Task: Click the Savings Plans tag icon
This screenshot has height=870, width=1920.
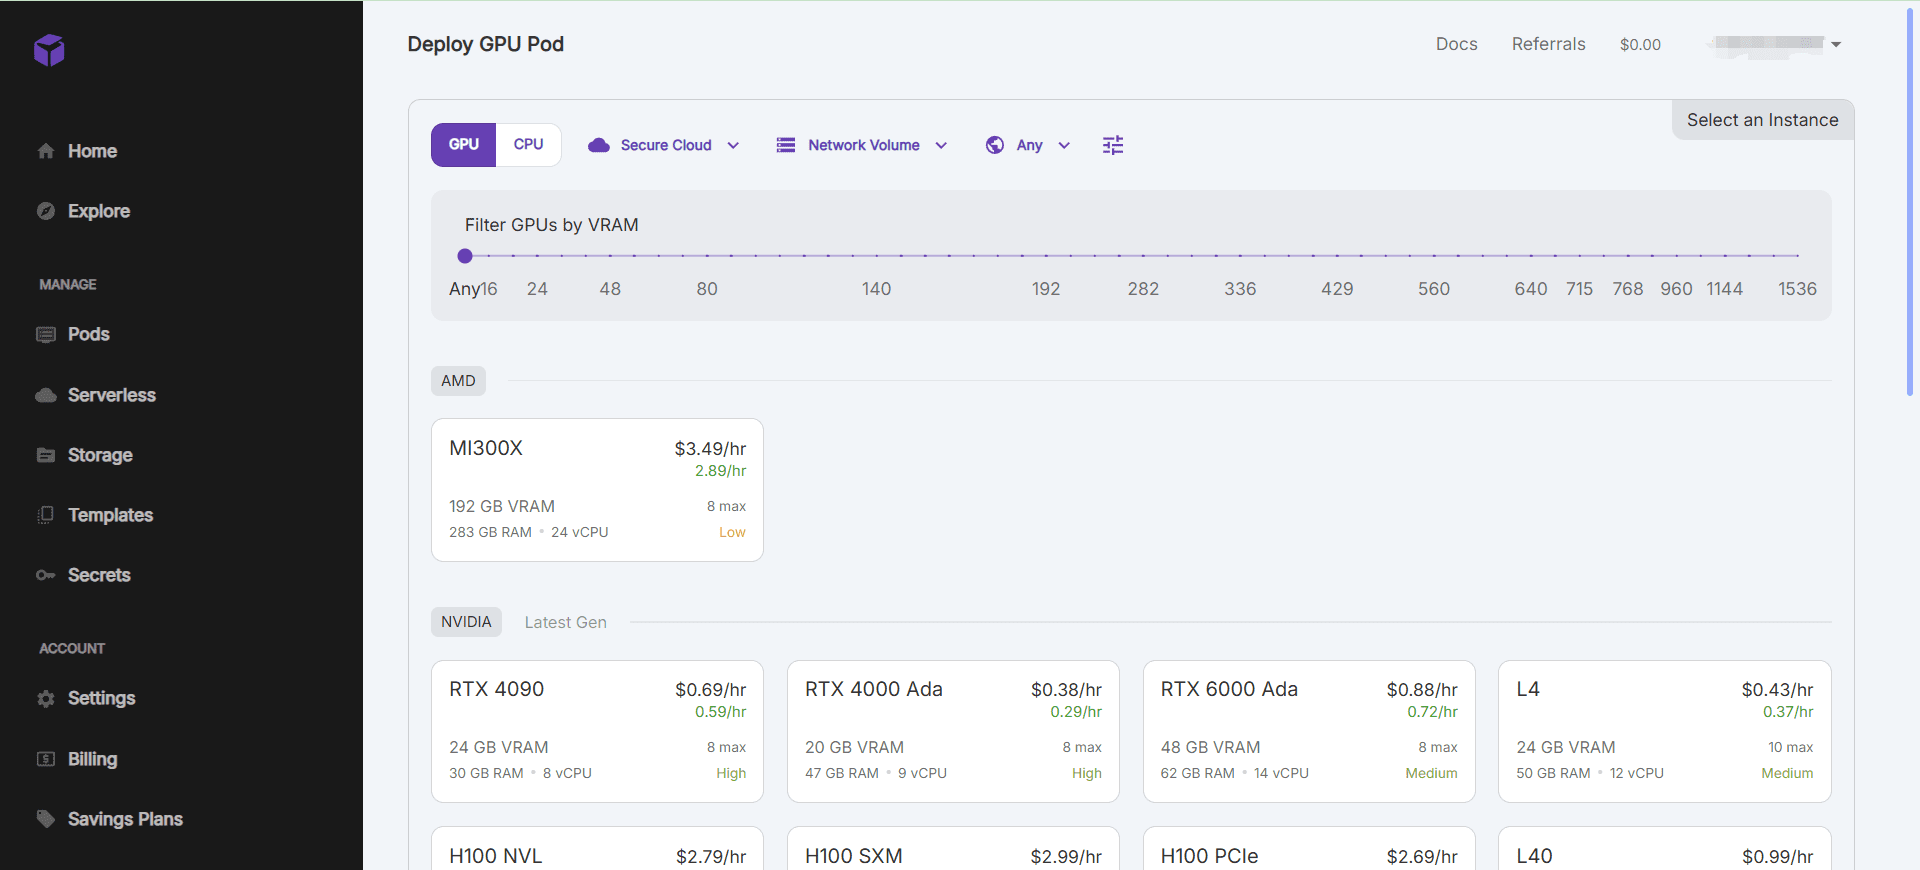Action: point(46,819)
